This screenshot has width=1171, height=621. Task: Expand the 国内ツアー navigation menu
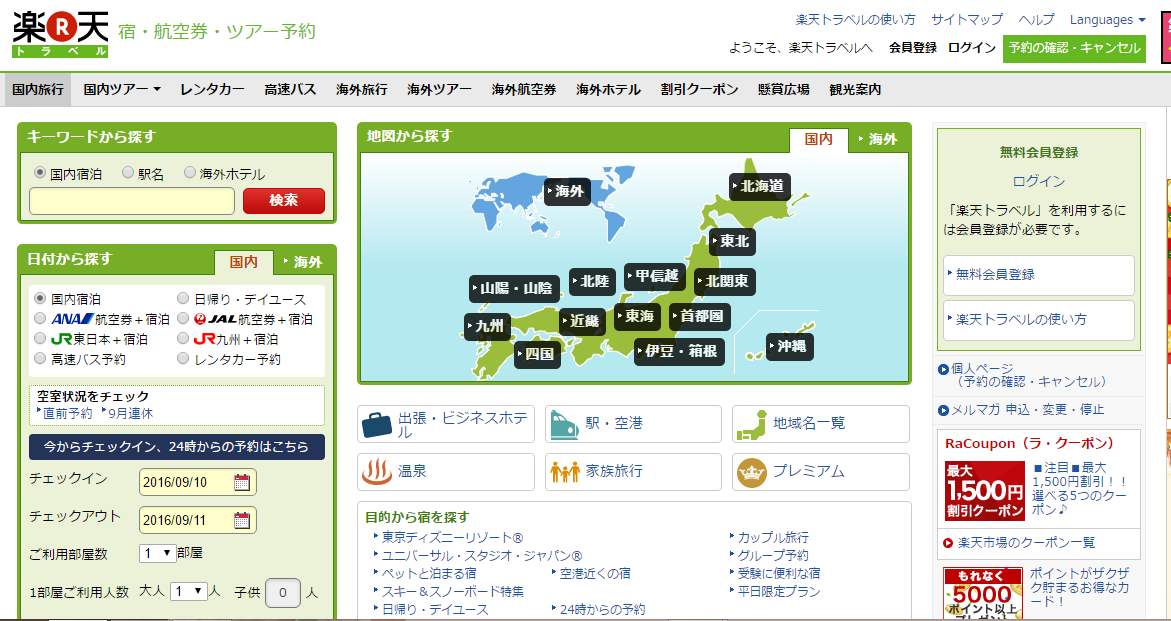[122, 90]
